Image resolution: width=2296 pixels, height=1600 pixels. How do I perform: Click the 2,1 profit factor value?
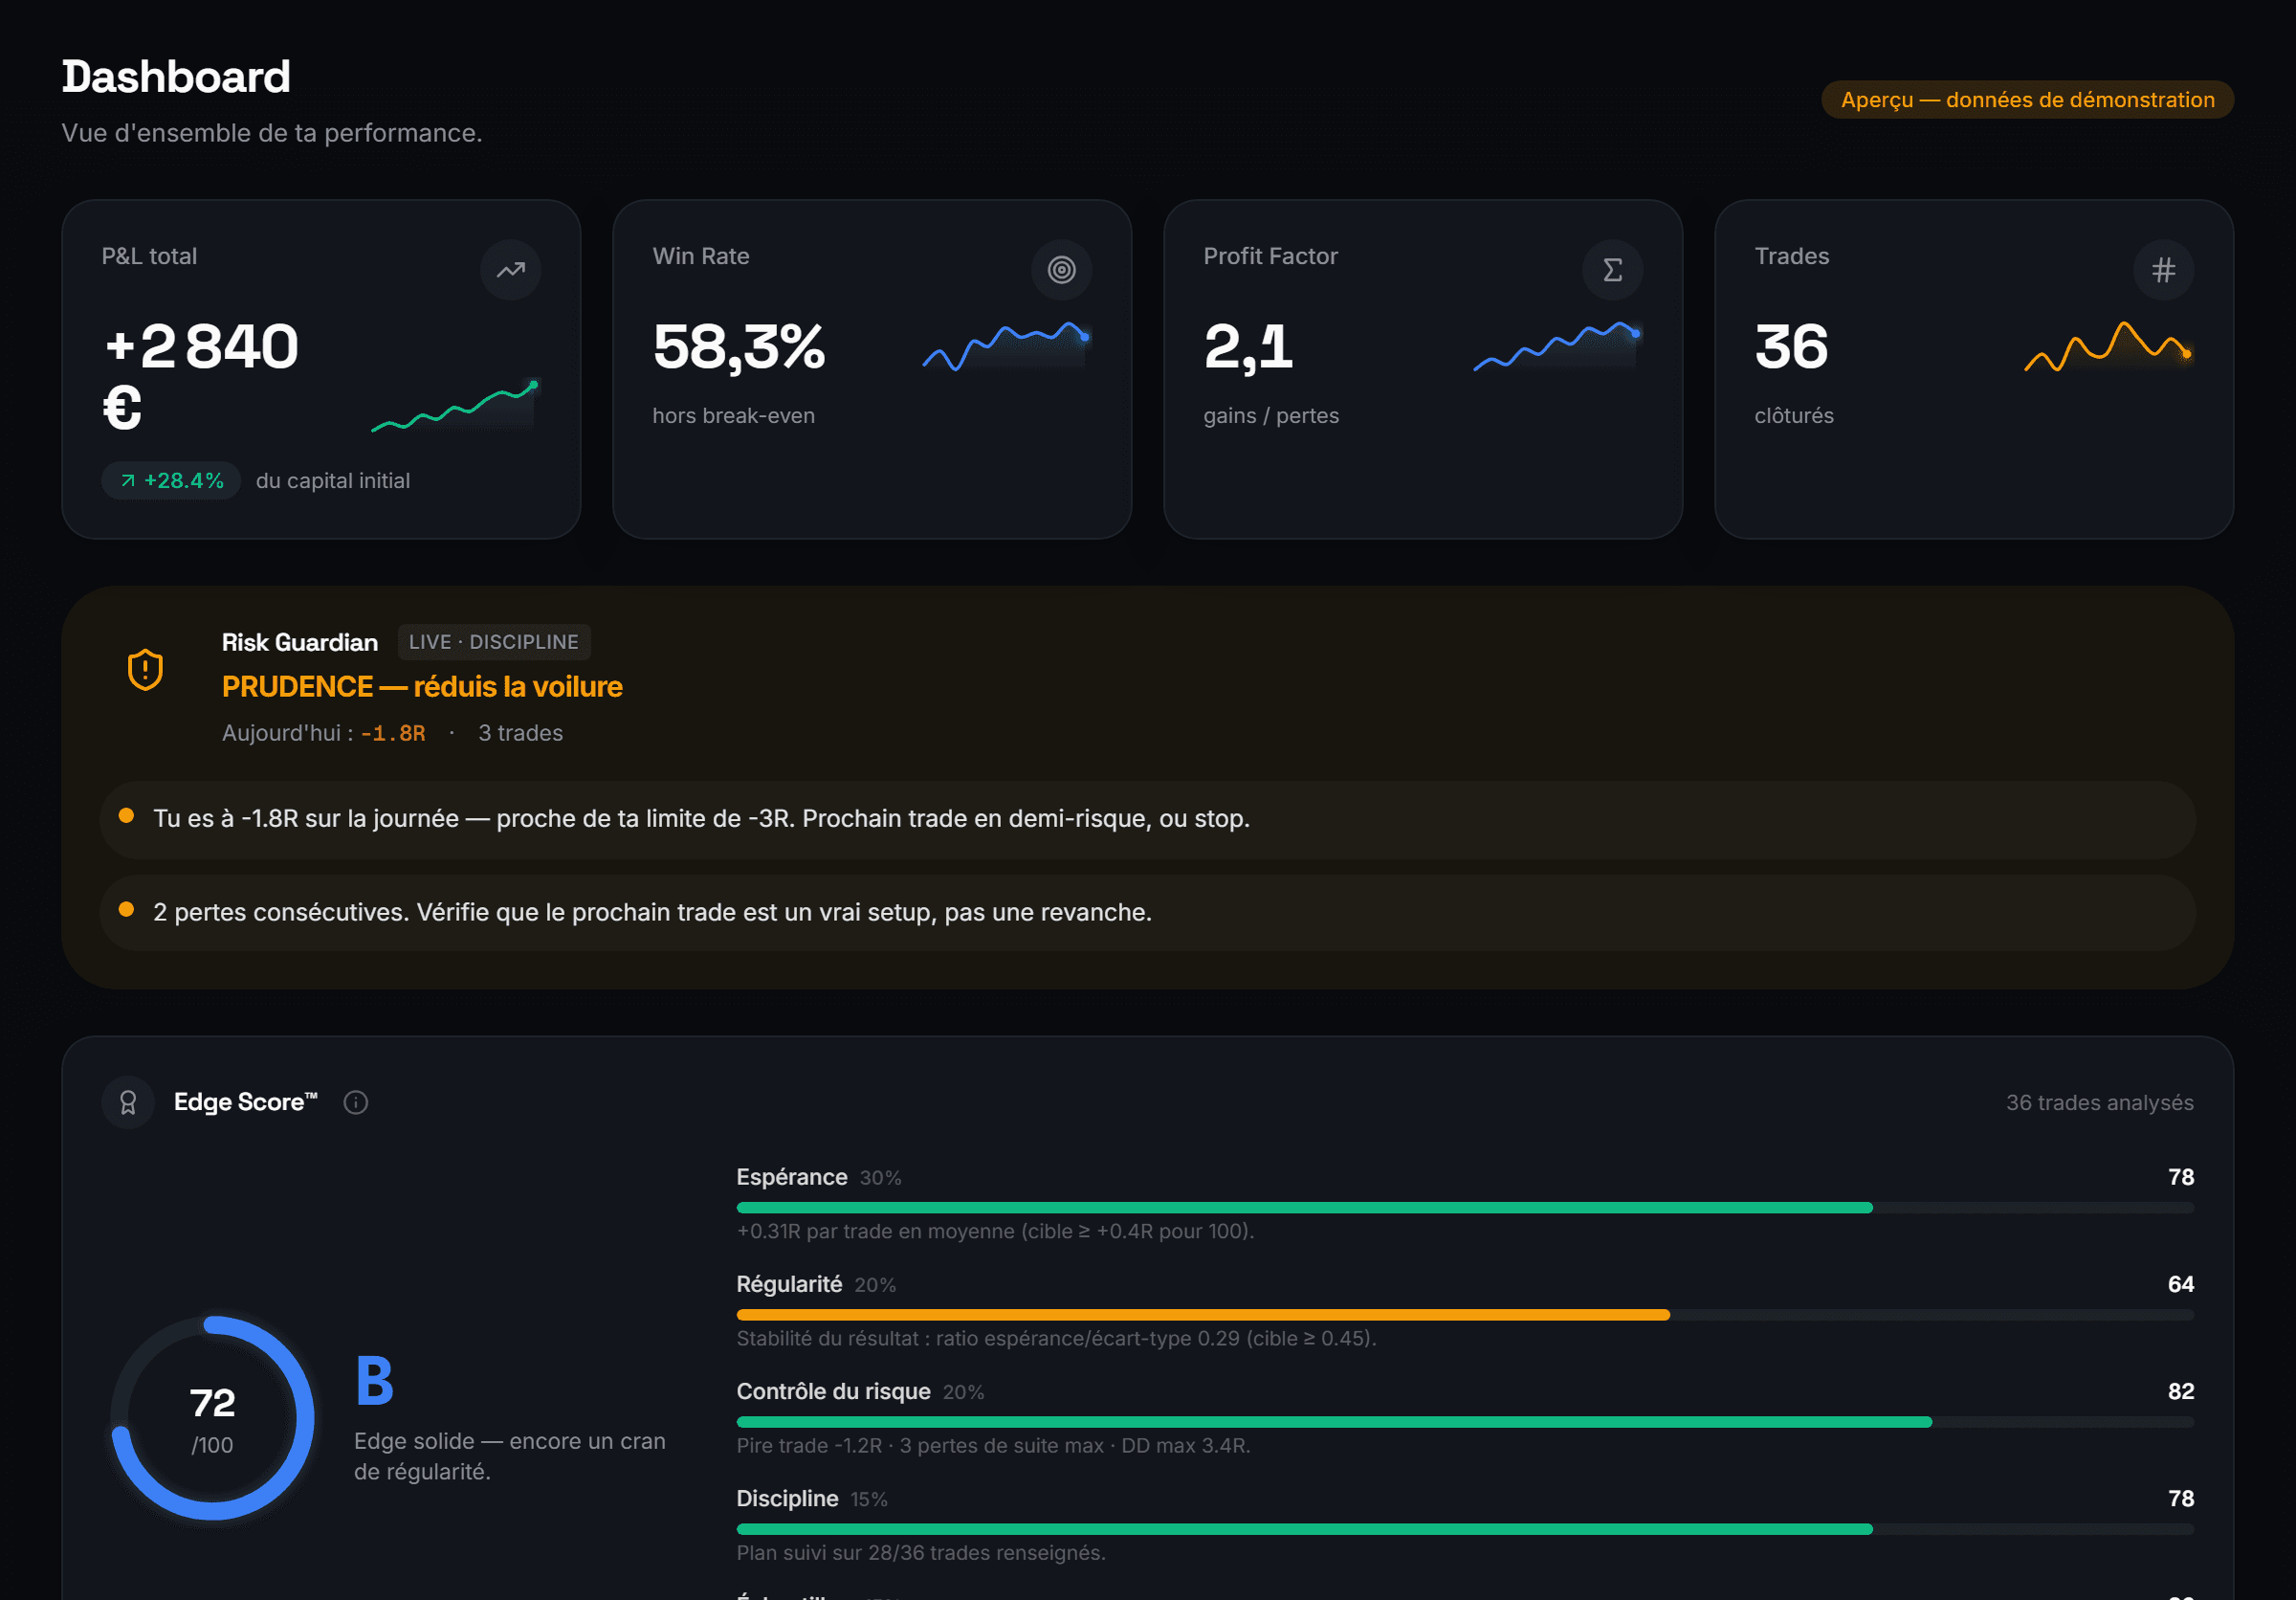coord(1248,347)
